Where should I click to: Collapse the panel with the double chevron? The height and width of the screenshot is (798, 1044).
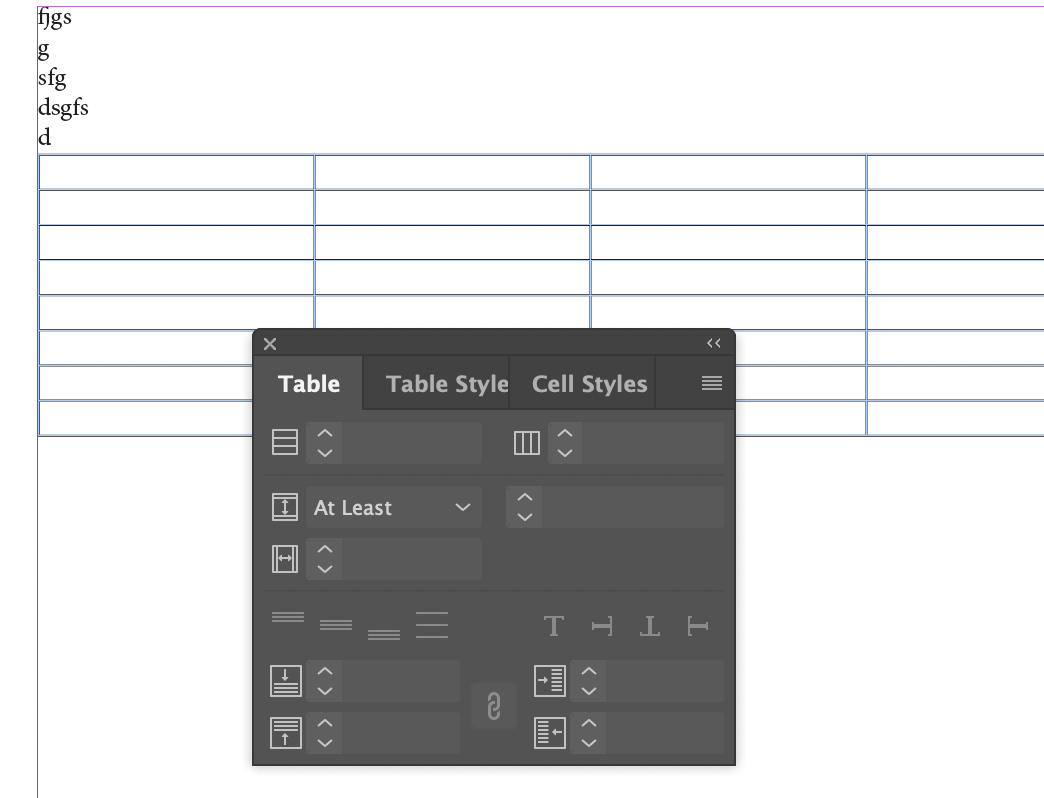713,343
